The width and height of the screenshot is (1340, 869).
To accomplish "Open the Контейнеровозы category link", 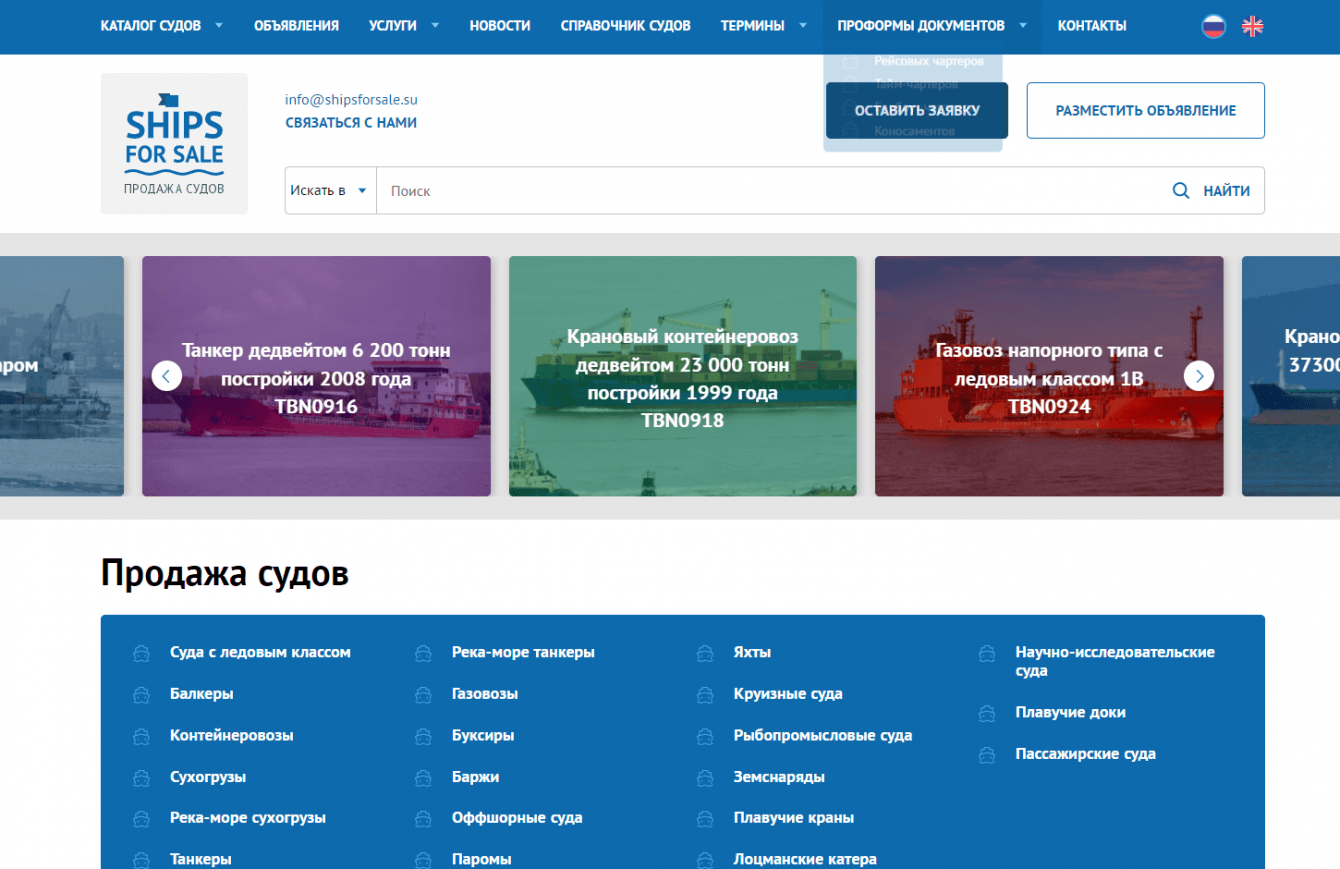I will point(232,736).
